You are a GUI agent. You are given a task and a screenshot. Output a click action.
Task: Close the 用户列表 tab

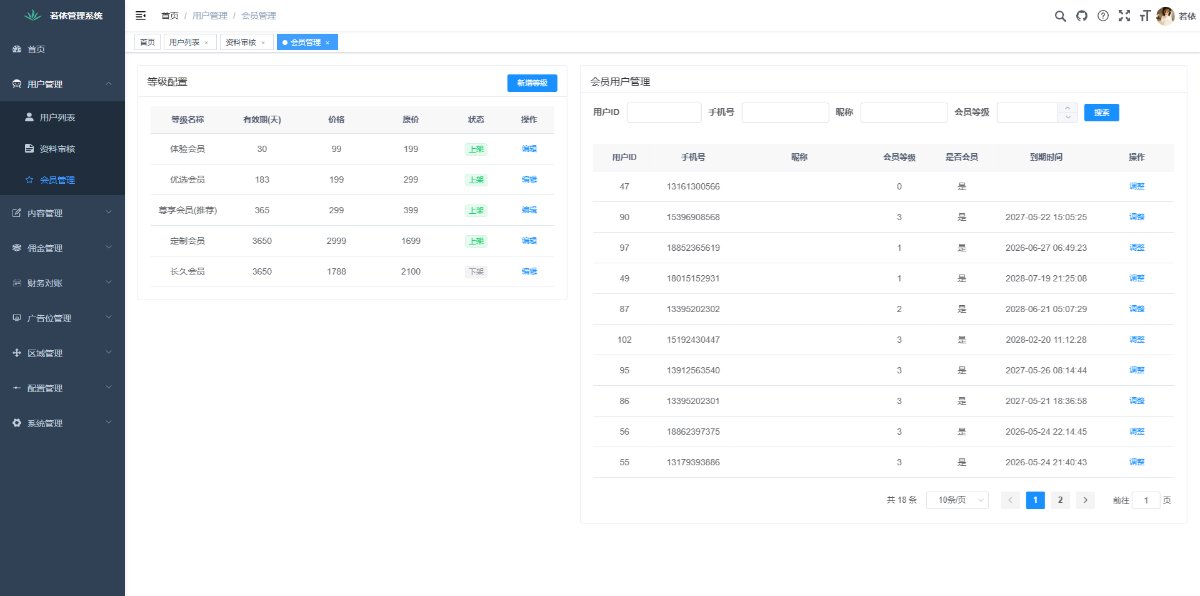click(x=207, y=43)
